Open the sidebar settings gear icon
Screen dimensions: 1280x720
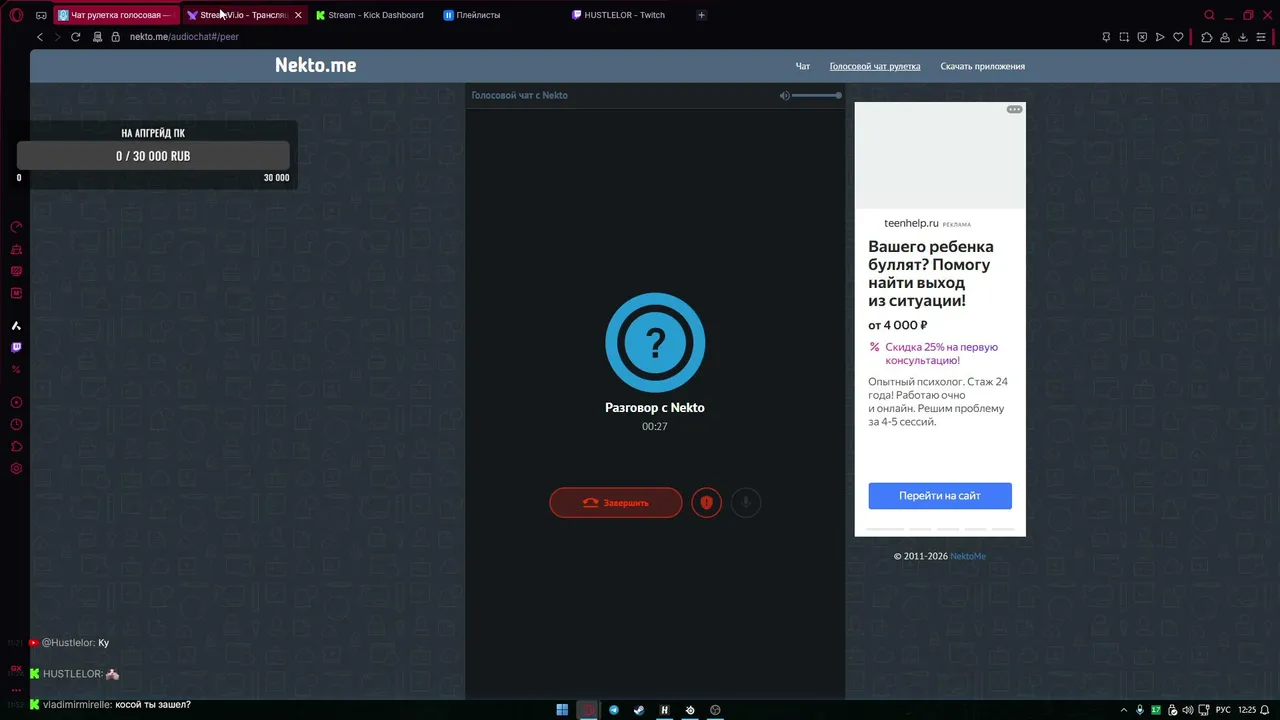point(16,469)
